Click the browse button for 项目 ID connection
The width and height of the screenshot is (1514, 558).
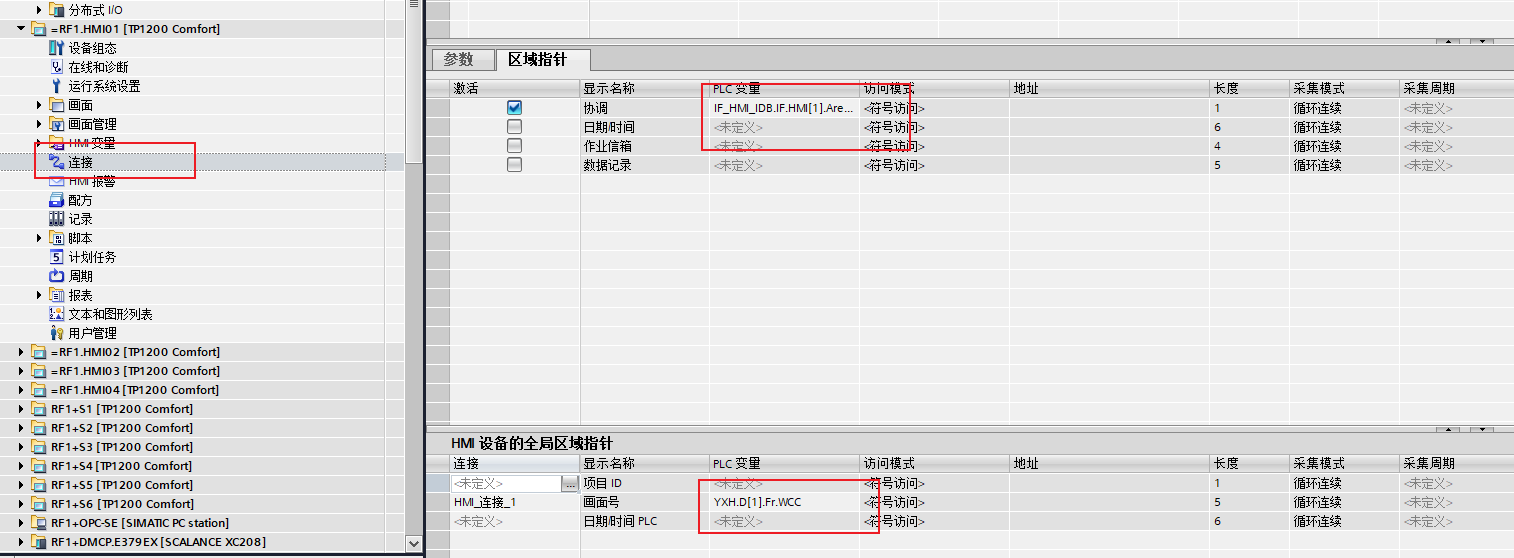[x=570, y=484]
